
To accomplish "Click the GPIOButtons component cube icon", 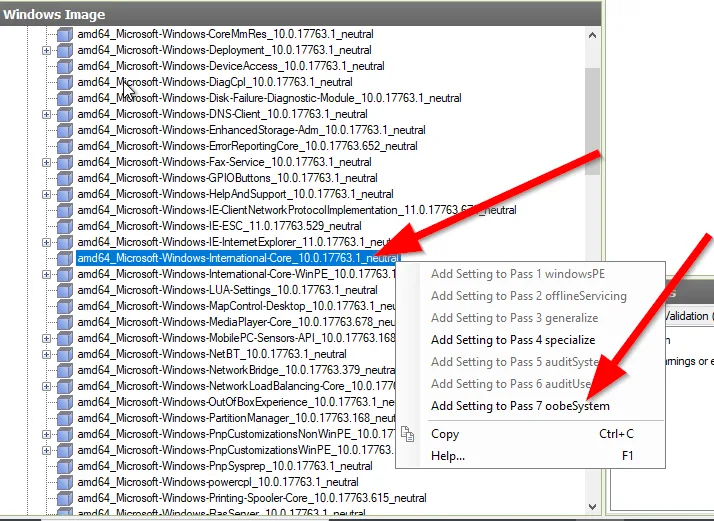I will (65, 178).
